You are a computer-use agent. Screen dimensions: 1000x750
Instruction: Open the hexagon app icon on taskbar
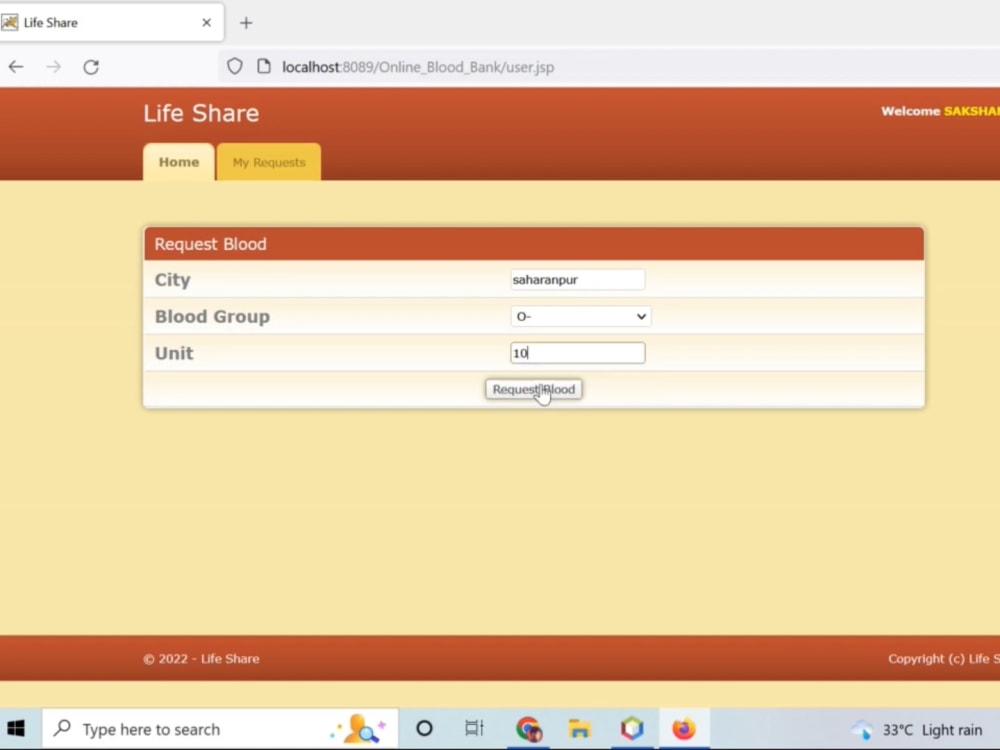631,728
